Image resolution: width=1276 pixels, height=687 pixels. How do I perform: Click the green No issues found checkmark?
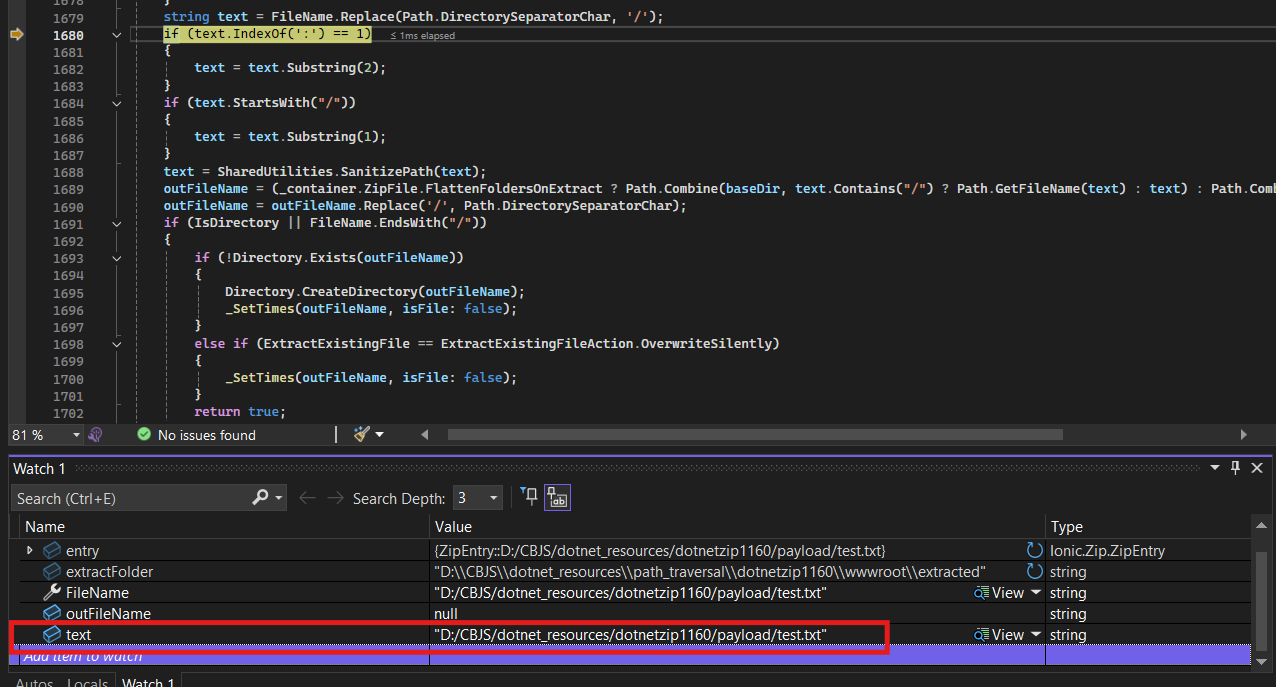coord(144,435)
